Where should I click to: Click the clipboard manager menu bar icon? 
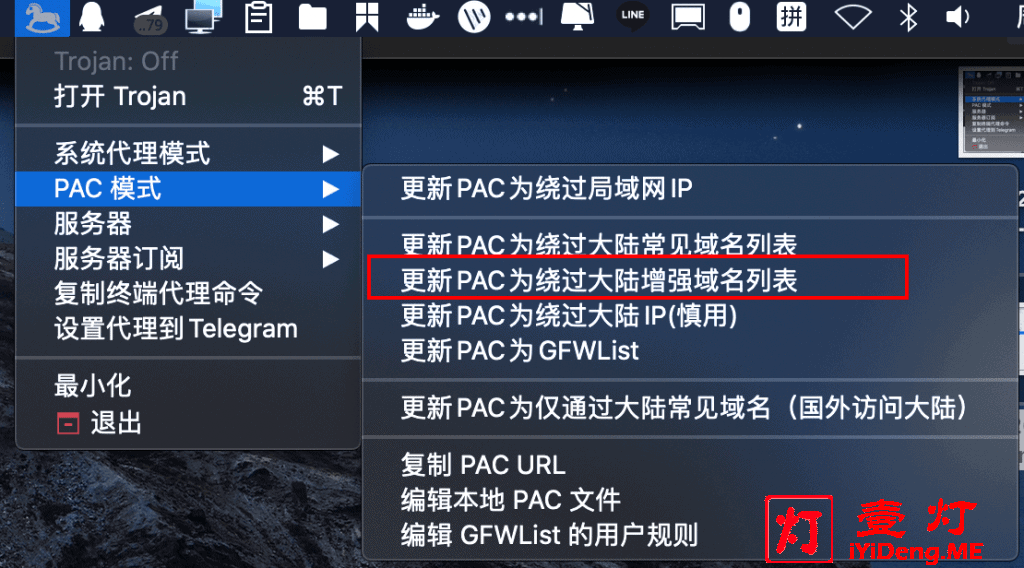click(x=258, y=18)
